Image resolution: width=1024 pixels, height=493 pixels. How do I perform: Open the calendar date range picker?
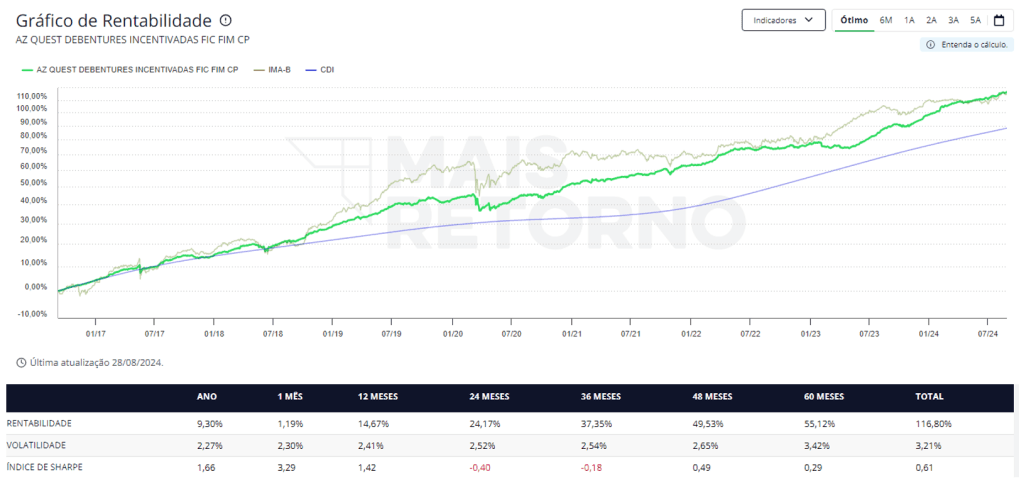pyautogui.click(x=998, y=20)
